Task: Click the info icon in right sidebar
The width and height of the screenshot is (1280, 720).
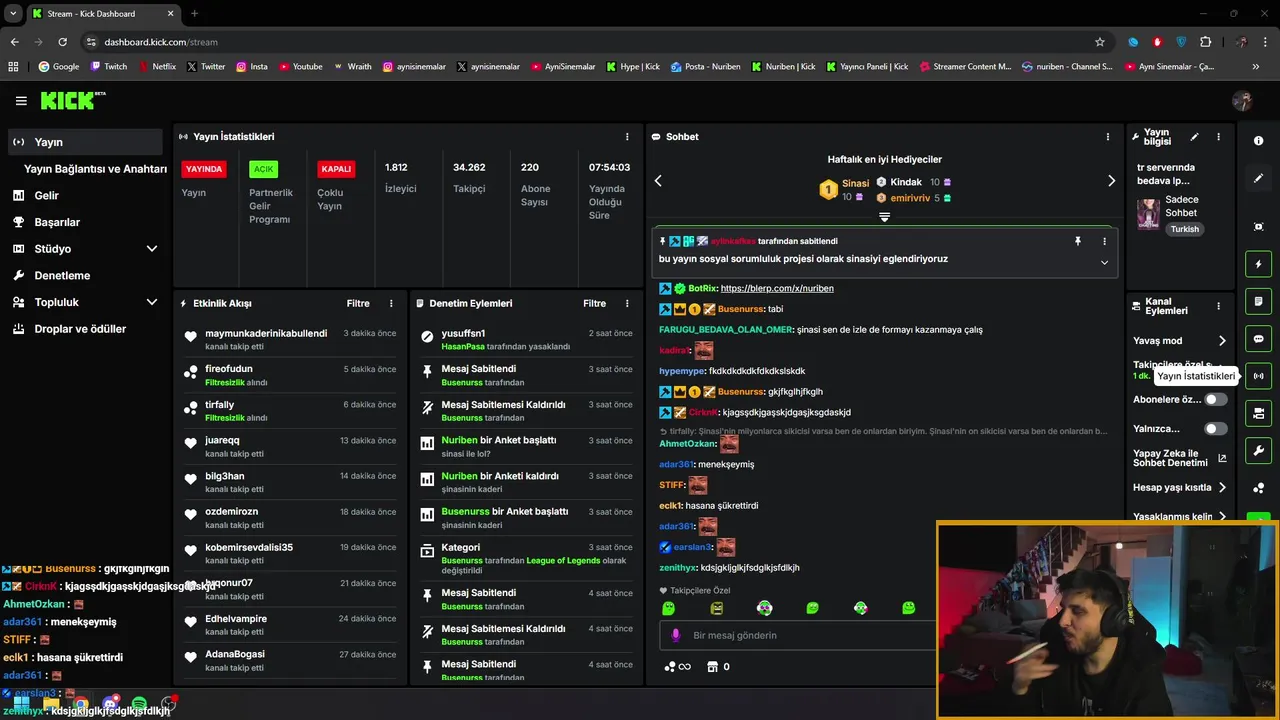Action: 1259,141
